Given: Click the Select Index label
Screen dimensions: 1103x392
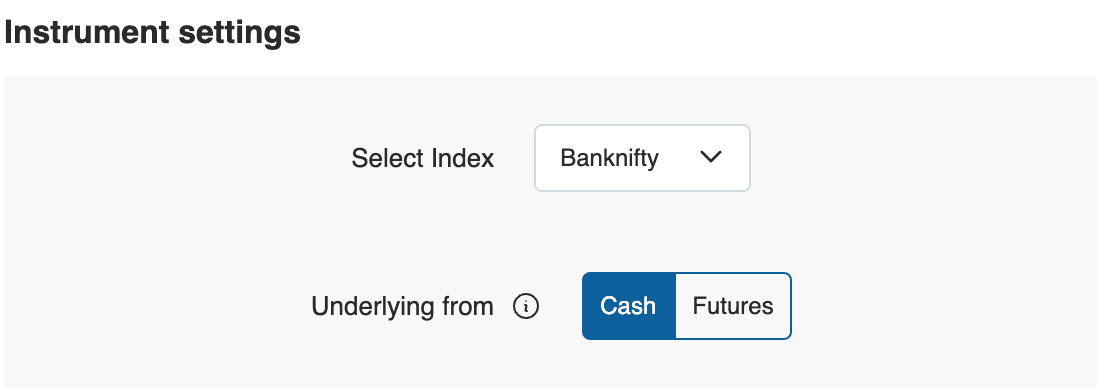Looking at the screenshot, I should (x=423, y=158).
